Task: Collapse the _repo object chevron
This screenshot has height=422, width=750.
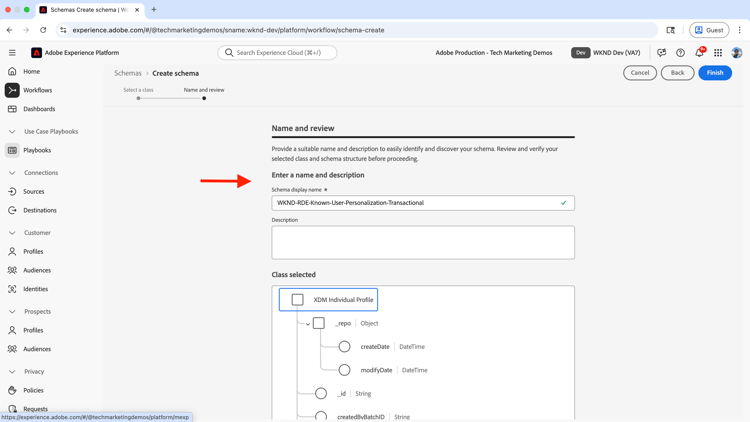Action: [x=308, y=324]
